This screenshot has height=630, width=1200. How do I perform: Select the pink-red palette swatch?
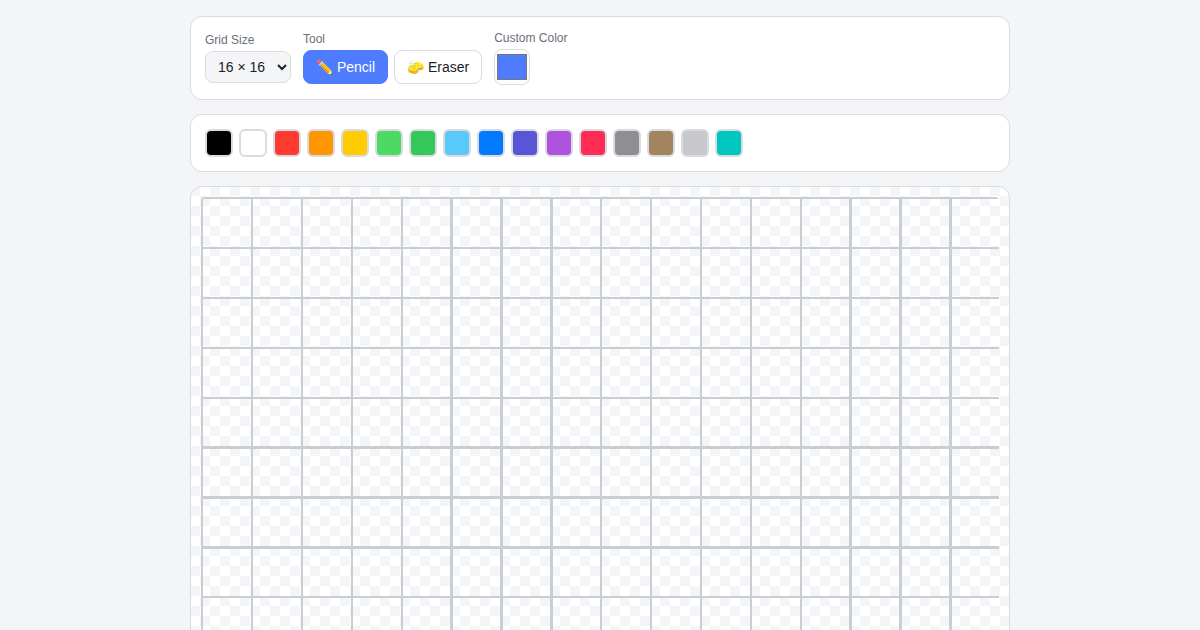pos(593,143)
